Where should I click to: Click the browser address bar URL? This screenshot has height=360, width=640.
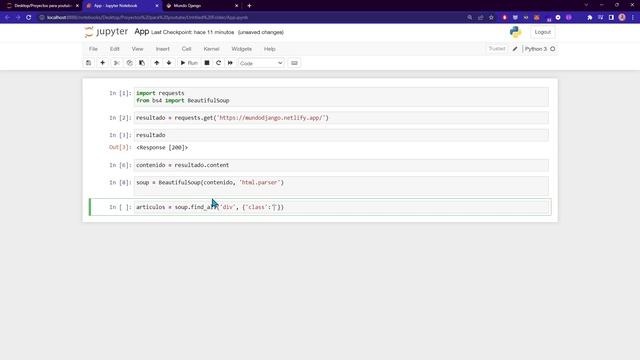(147, 18)
